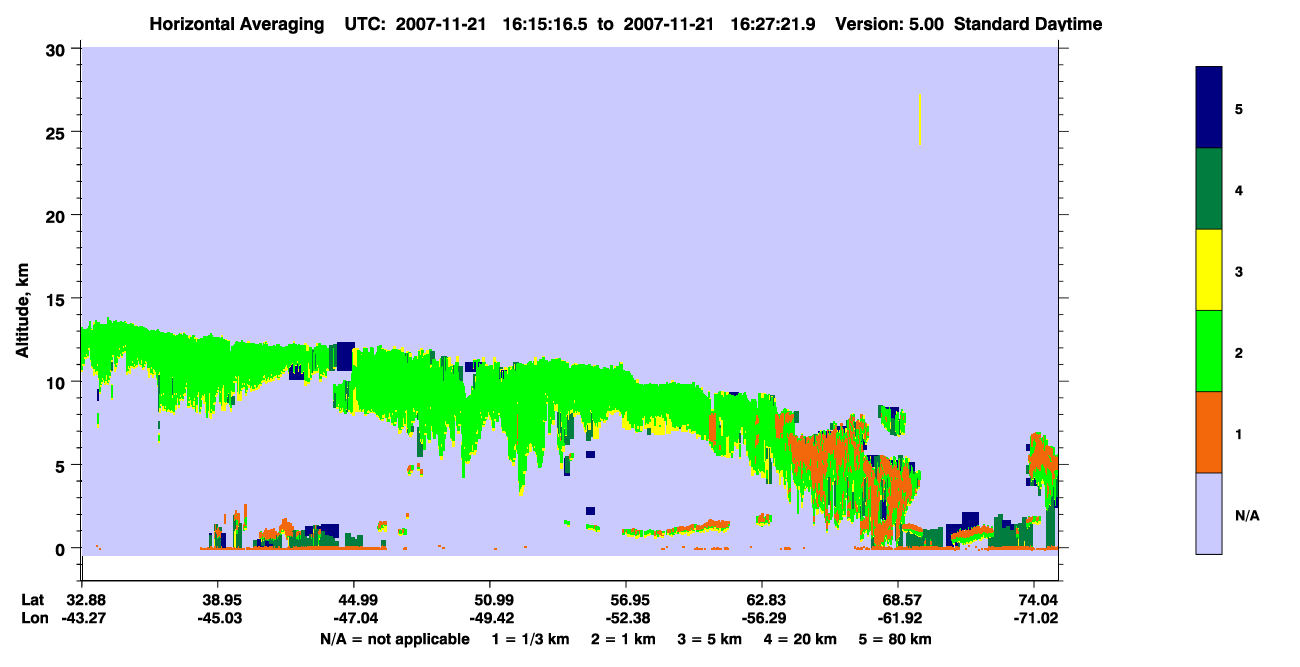
Task: Click 'Version: 5.00' in the title
Action: pos(891,24)
